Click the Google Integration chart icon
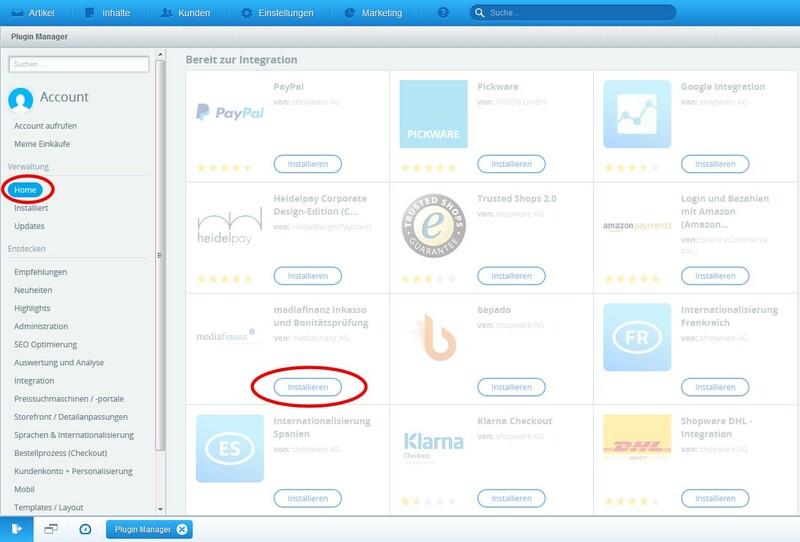Viewport: 800px width, 542px height. [x=637, y=114]
